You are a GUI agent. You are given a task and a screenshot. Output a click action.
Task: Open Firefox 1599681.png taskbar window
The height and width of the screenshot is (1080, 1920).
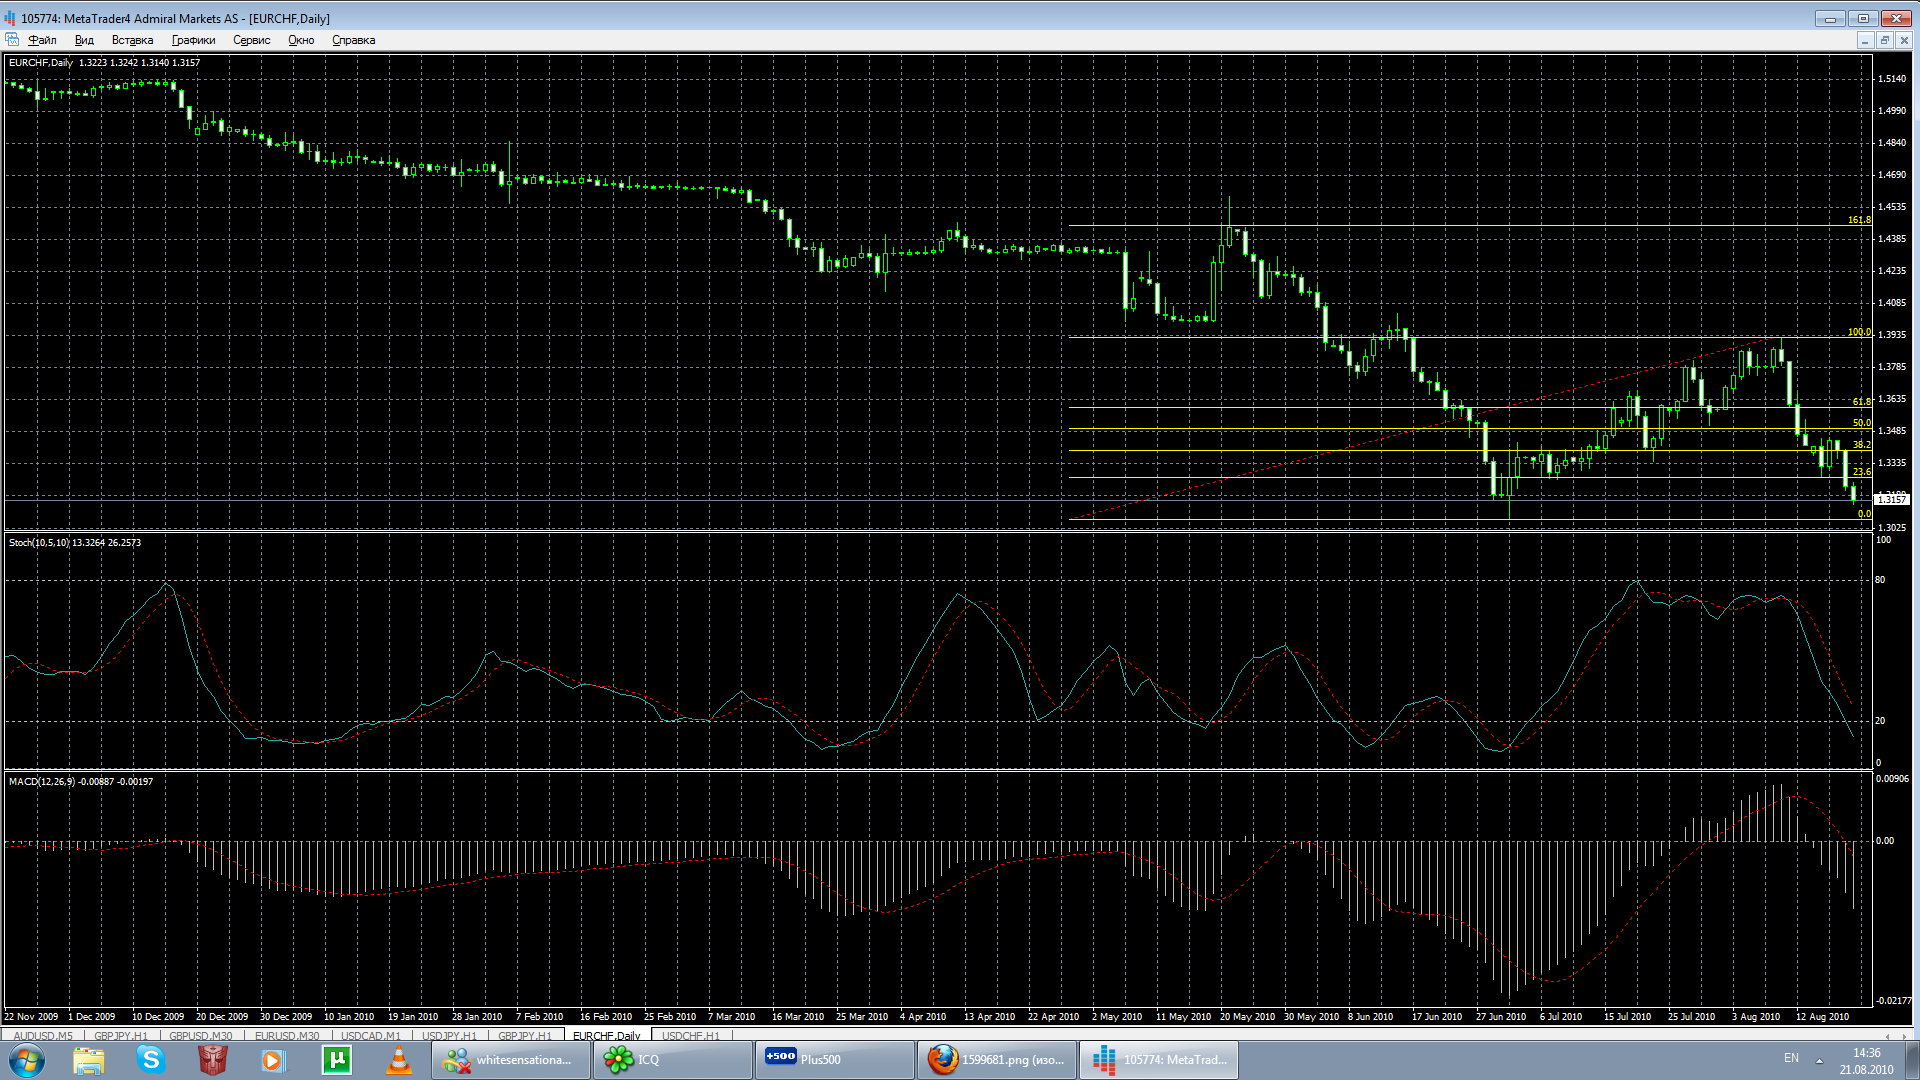click(996, 1059)
